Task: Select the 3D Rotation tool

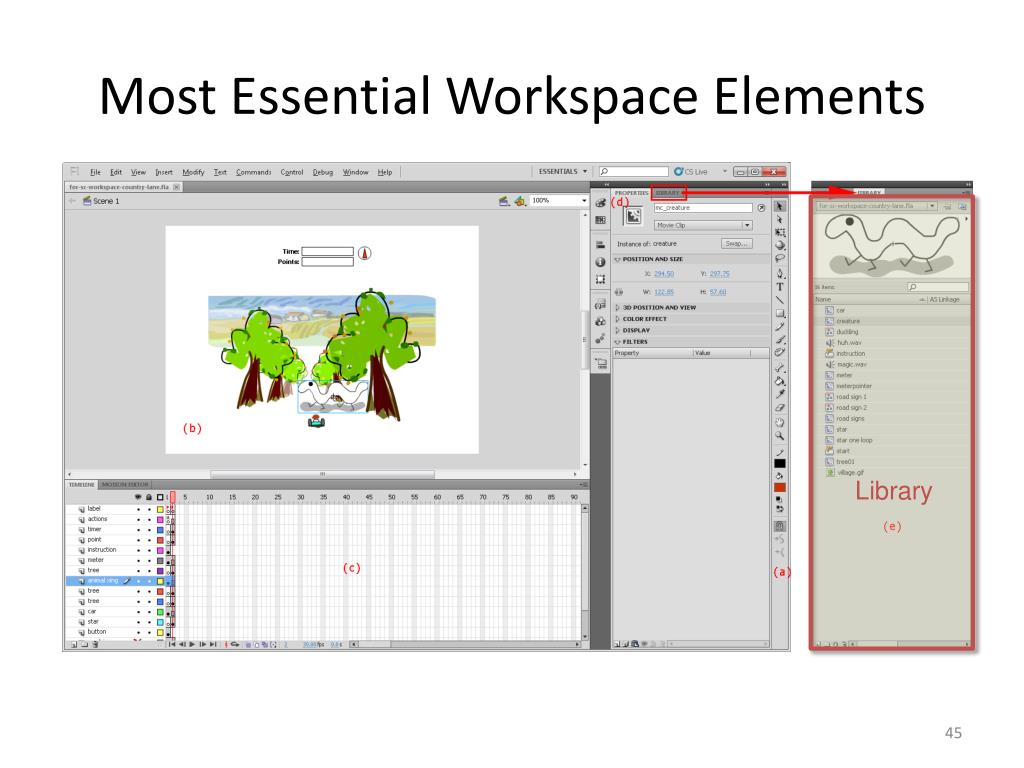Action: (x=780, y=246)
